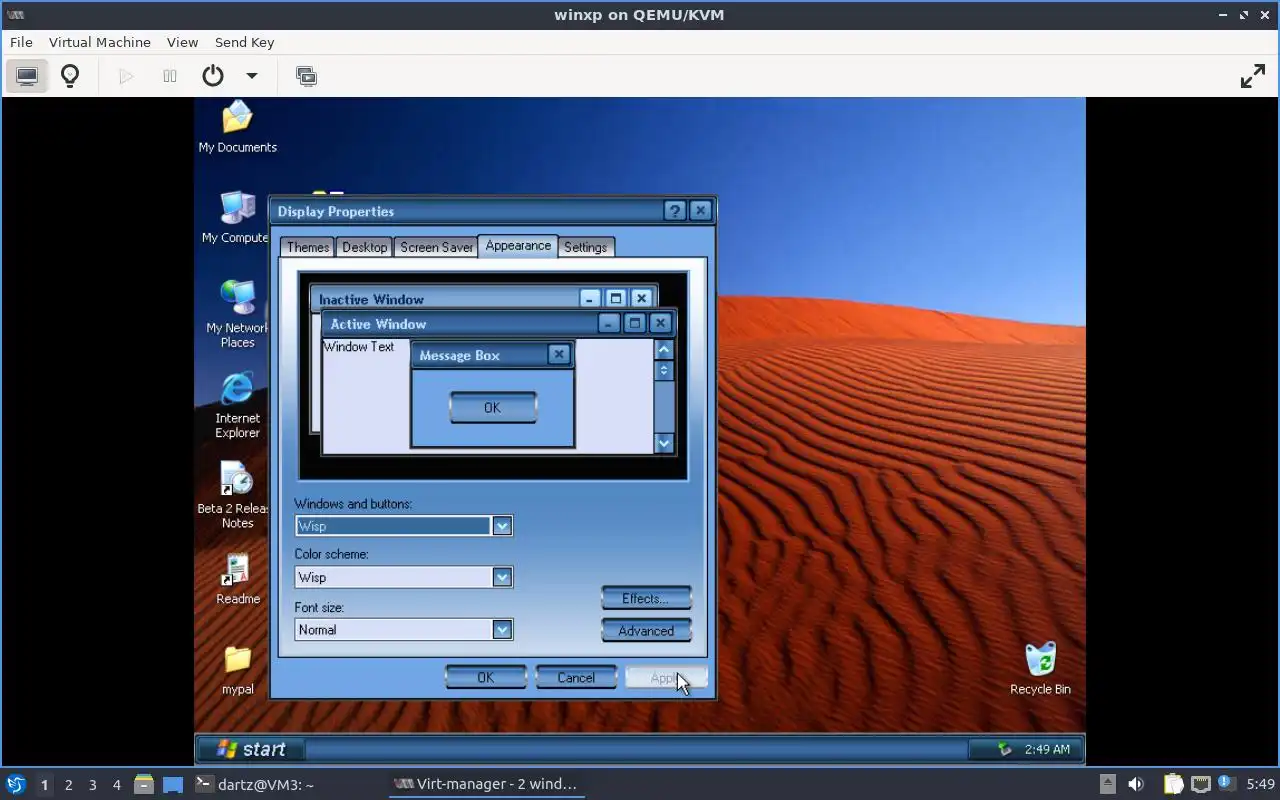The width and height of the screenshot is (1280, 800).
Task: Click the preview scrollbar up arrow
Action: pyautogui.click(x=664, y=349)
